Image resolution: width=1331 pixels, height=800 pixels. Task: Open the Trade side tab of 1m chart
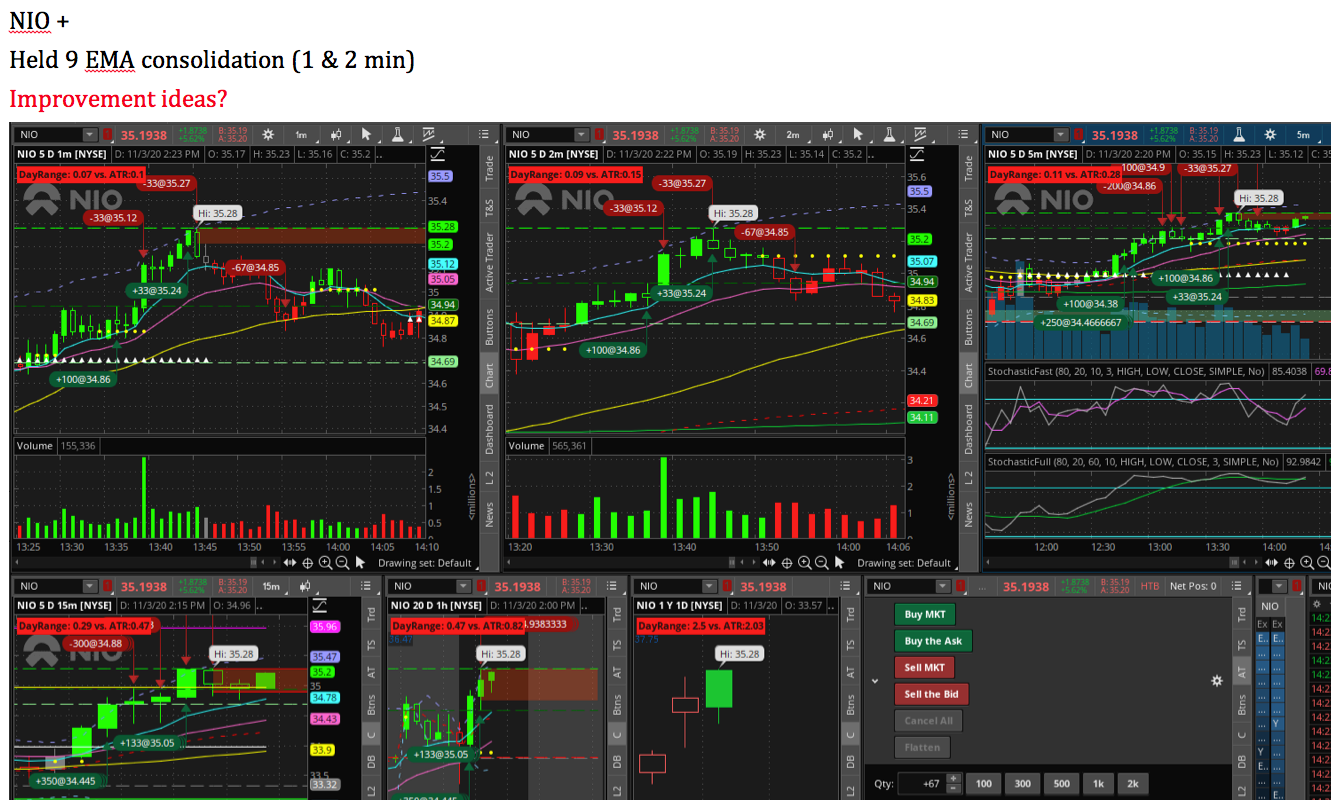point(489,168)
